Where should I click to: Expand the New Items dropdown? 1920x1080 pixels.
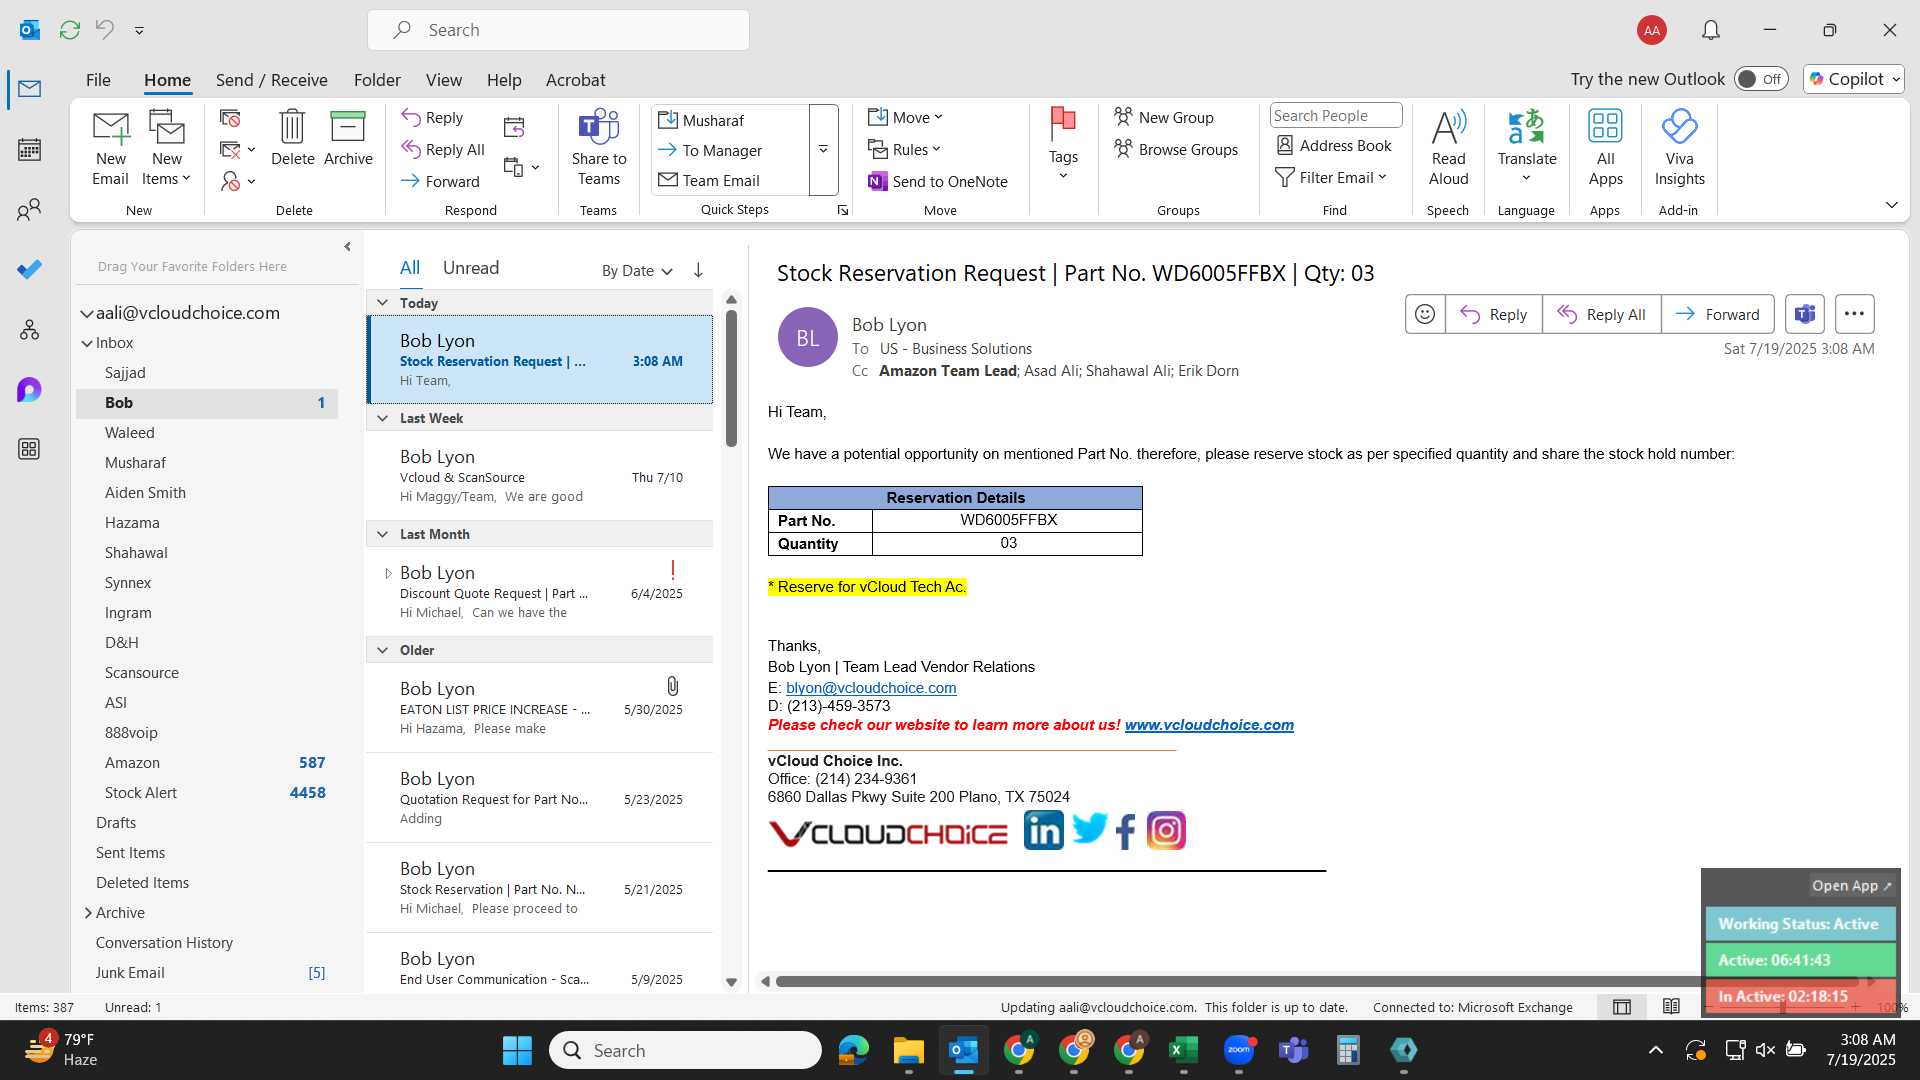(166, 149)
